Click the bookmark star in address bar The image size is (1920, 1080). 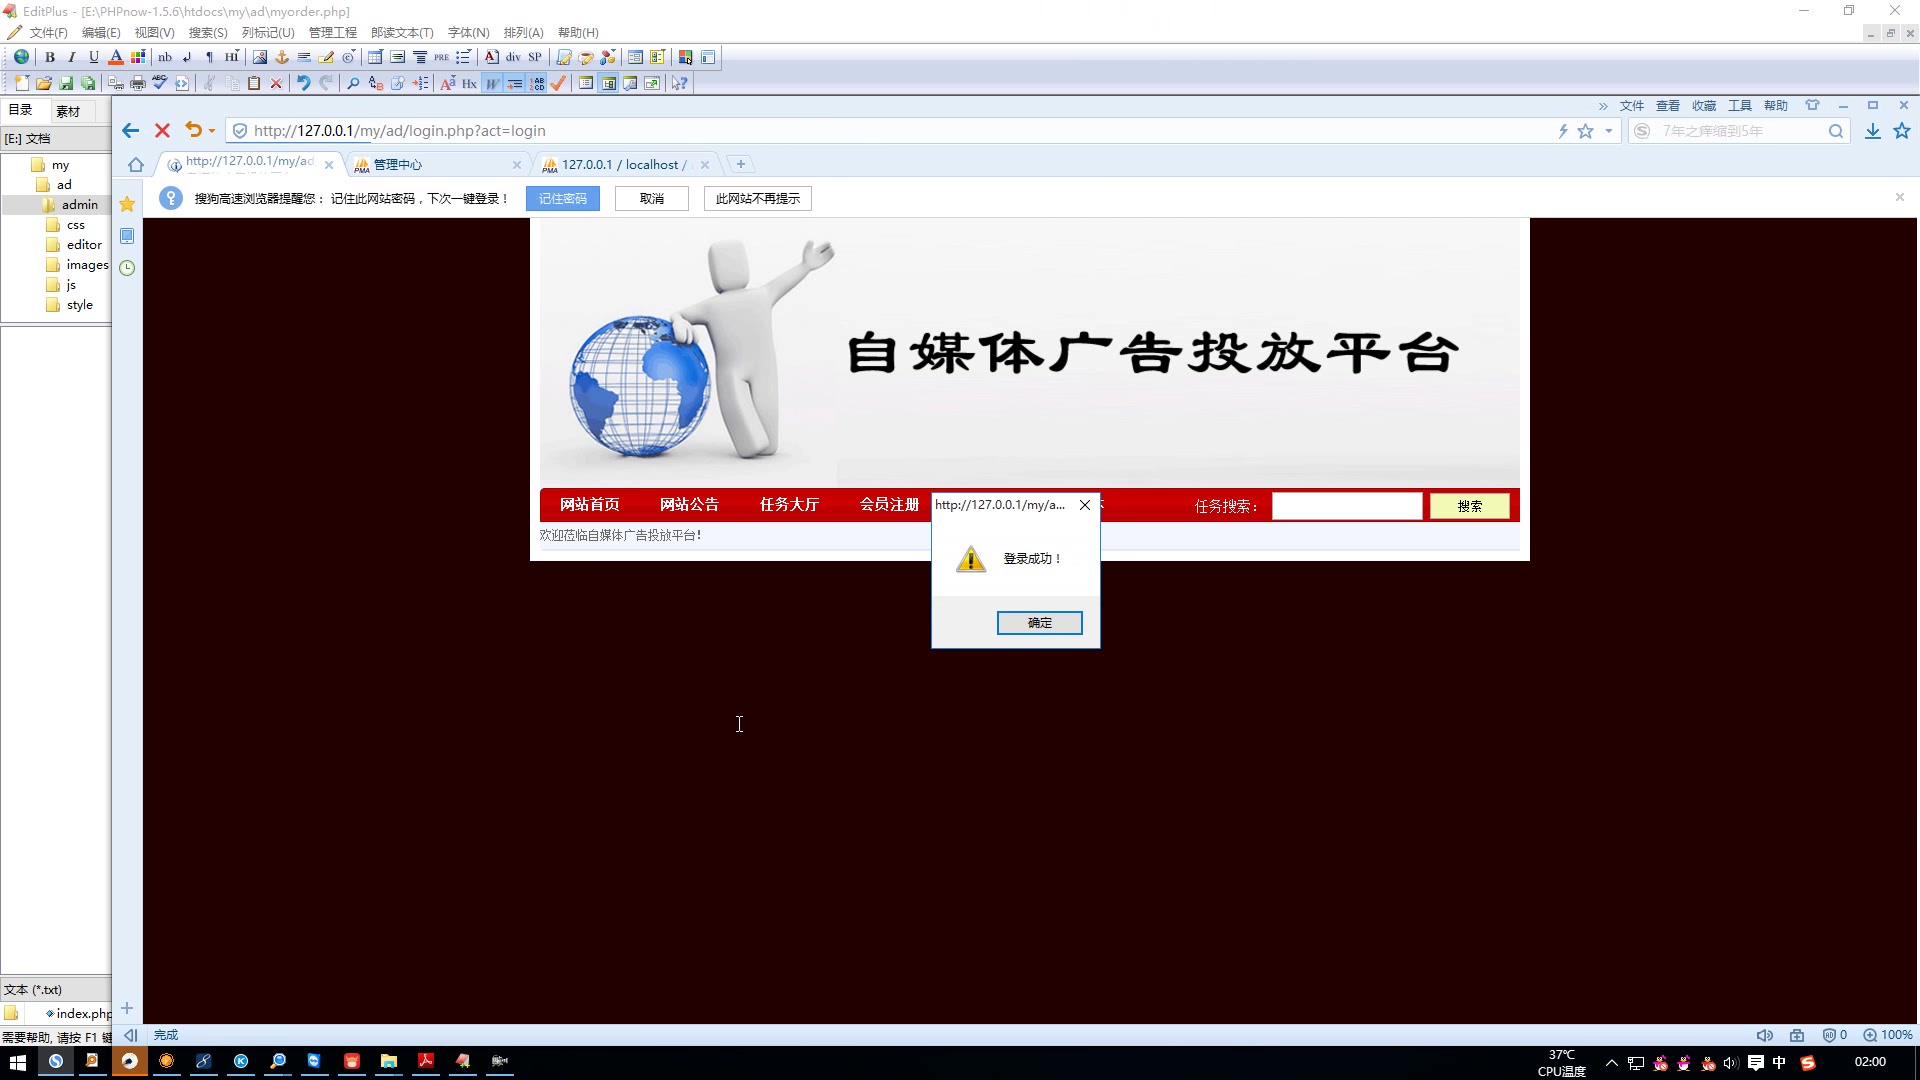click(x=1586, y=131)
